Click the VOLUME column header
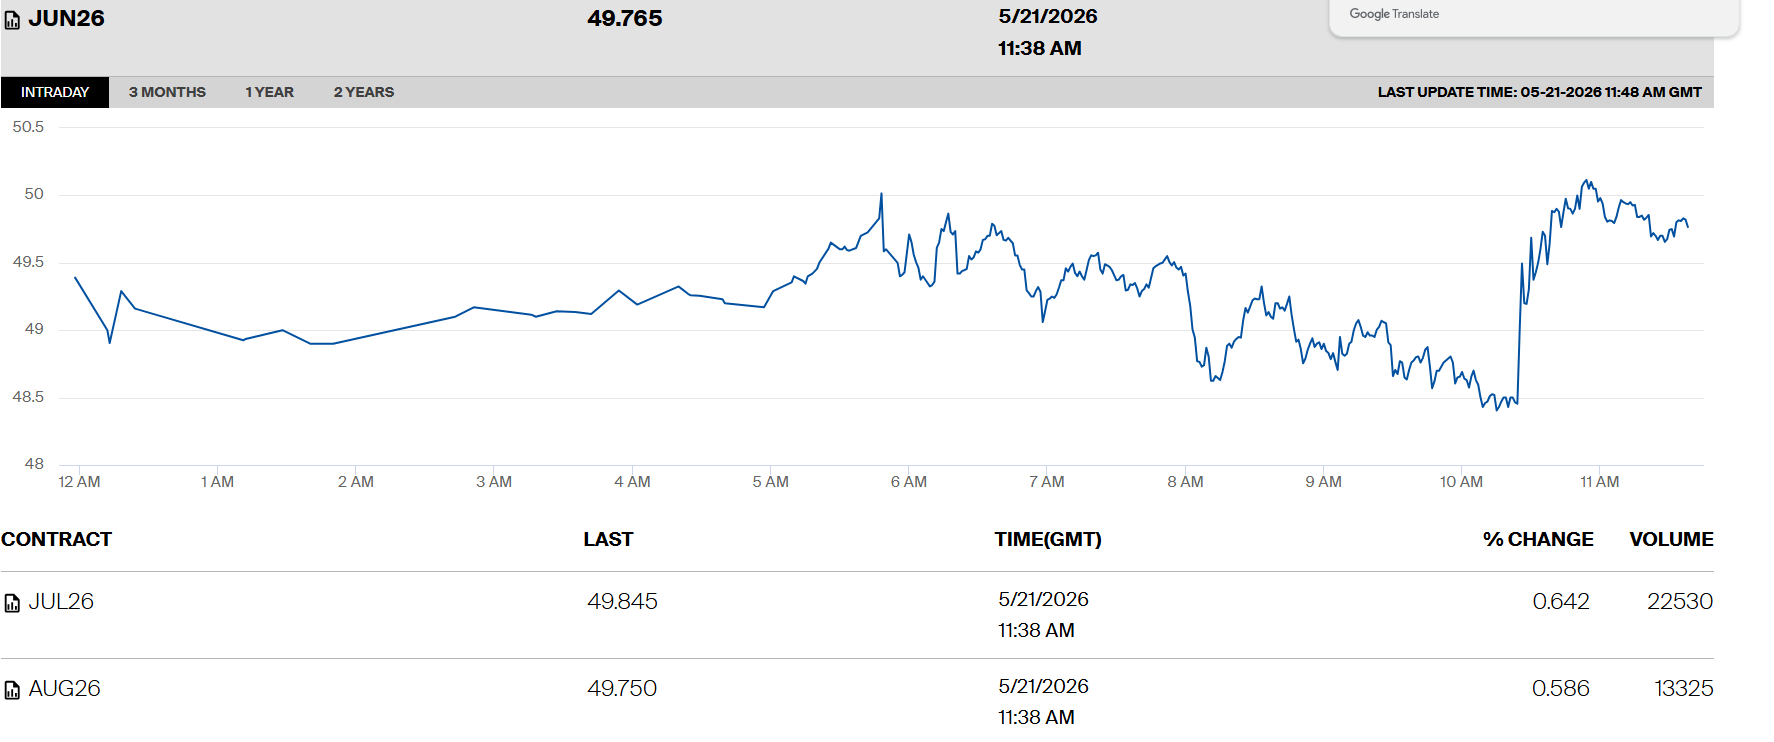1774x742 pixels. click(x=1671, y=539)
